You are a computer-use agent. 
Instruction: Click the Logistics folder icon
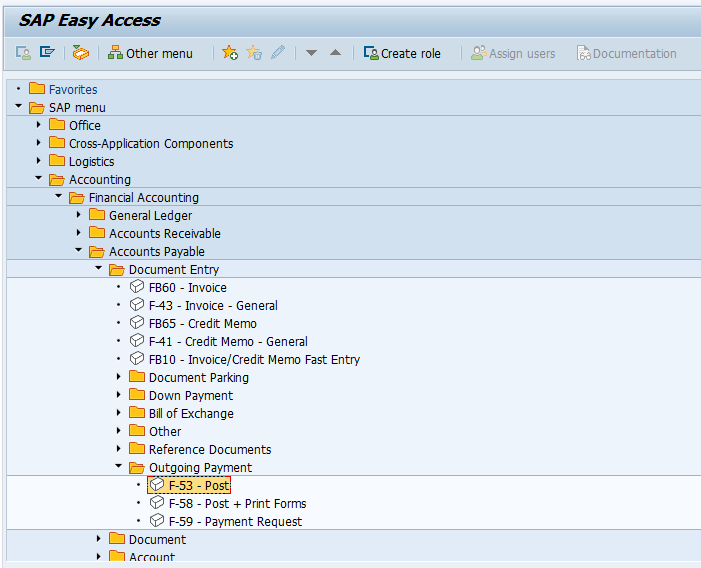point(57,160)
